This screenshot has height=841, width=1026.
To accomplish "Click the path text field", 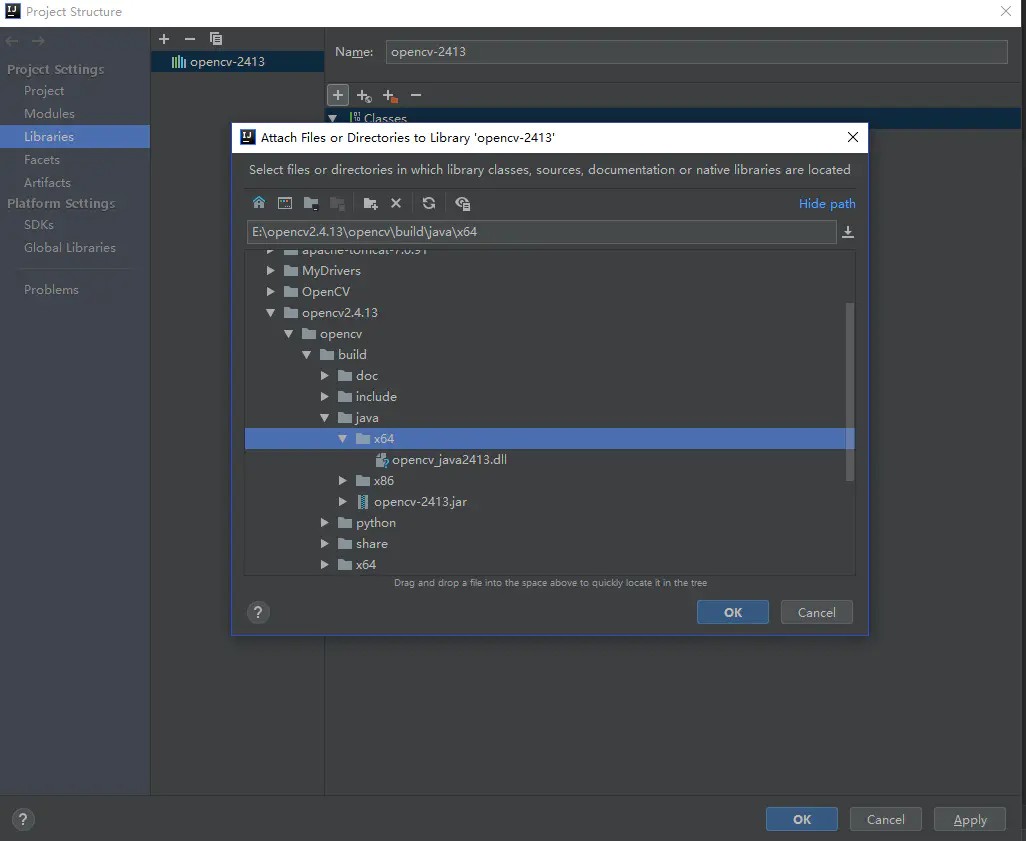I will 540,232.
